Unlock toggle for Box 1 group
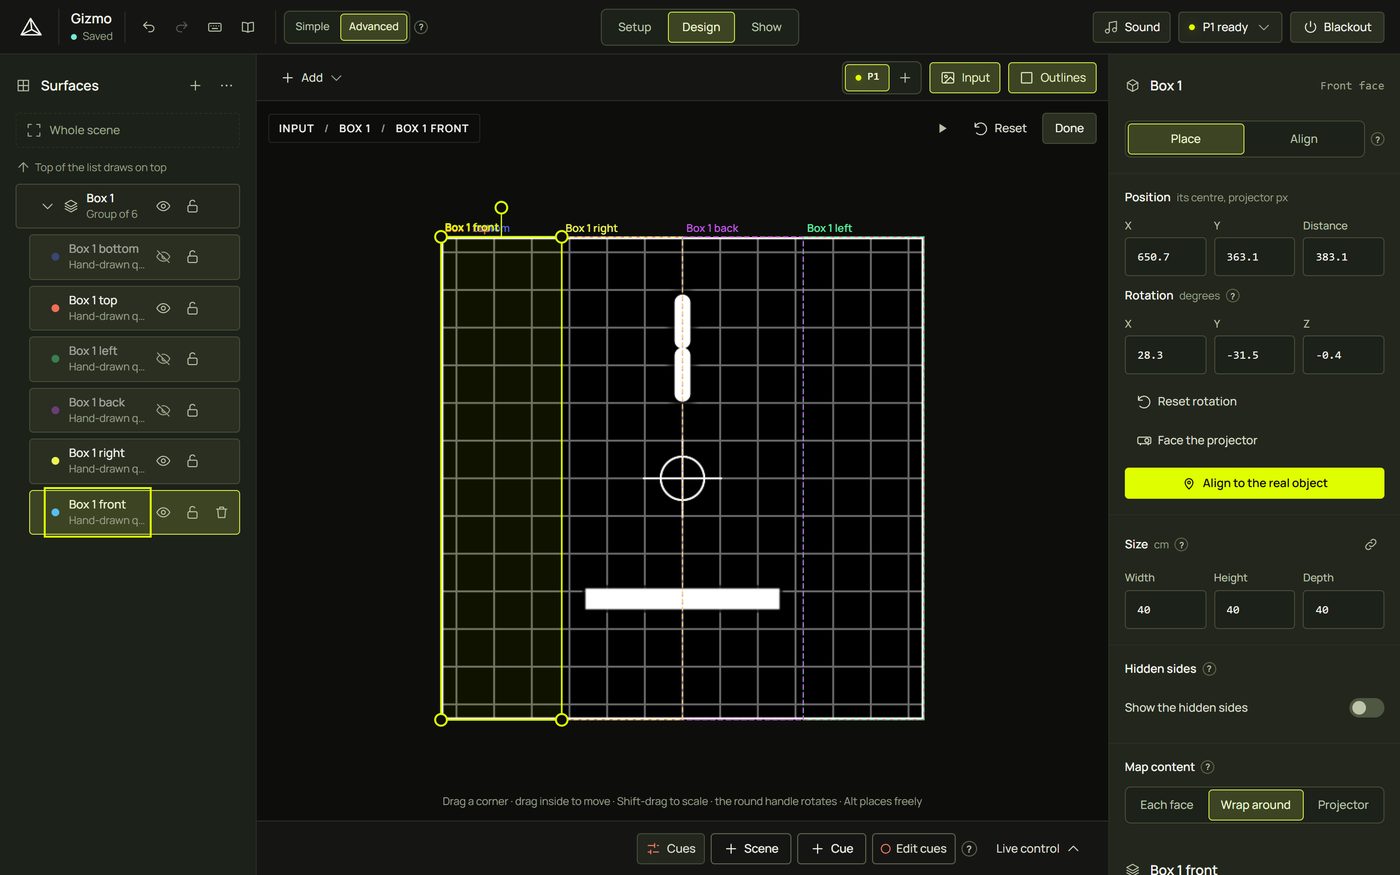Screen dimensions: 1400x875 [192, 206]
